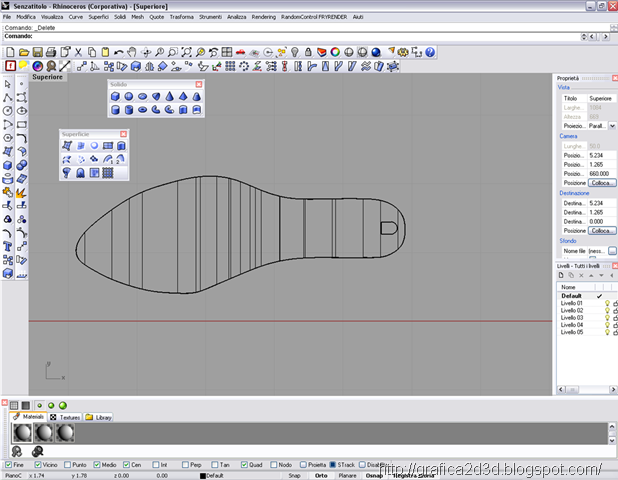
Task: Select the Cylinder tool in Solido panel
Action: pos(115,110)
